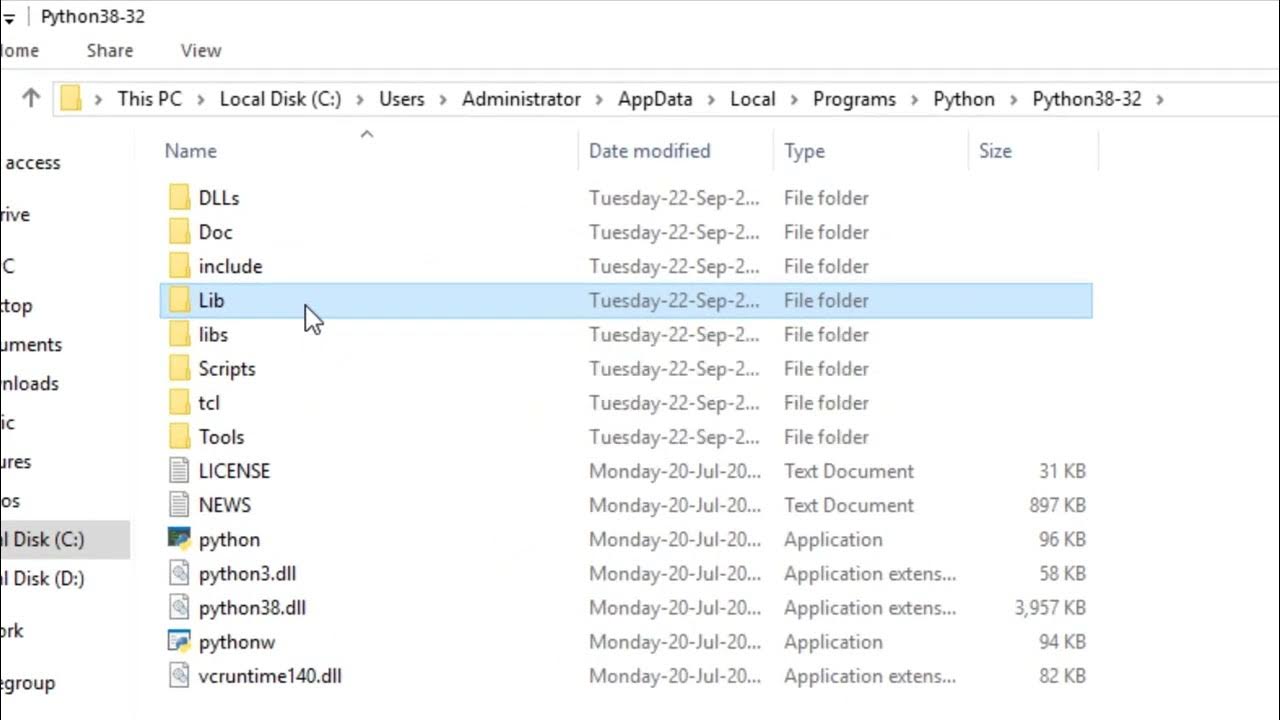Expand chevron after Users in path
Image resolution: width=1280 pixels, height=720 pixels.
(443, 99)
